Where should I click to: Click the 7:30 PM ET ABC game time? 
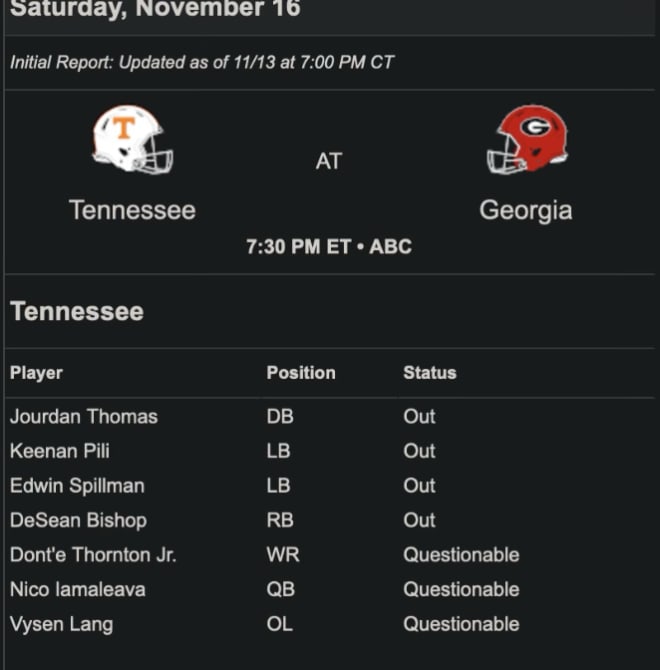point(329,247)
